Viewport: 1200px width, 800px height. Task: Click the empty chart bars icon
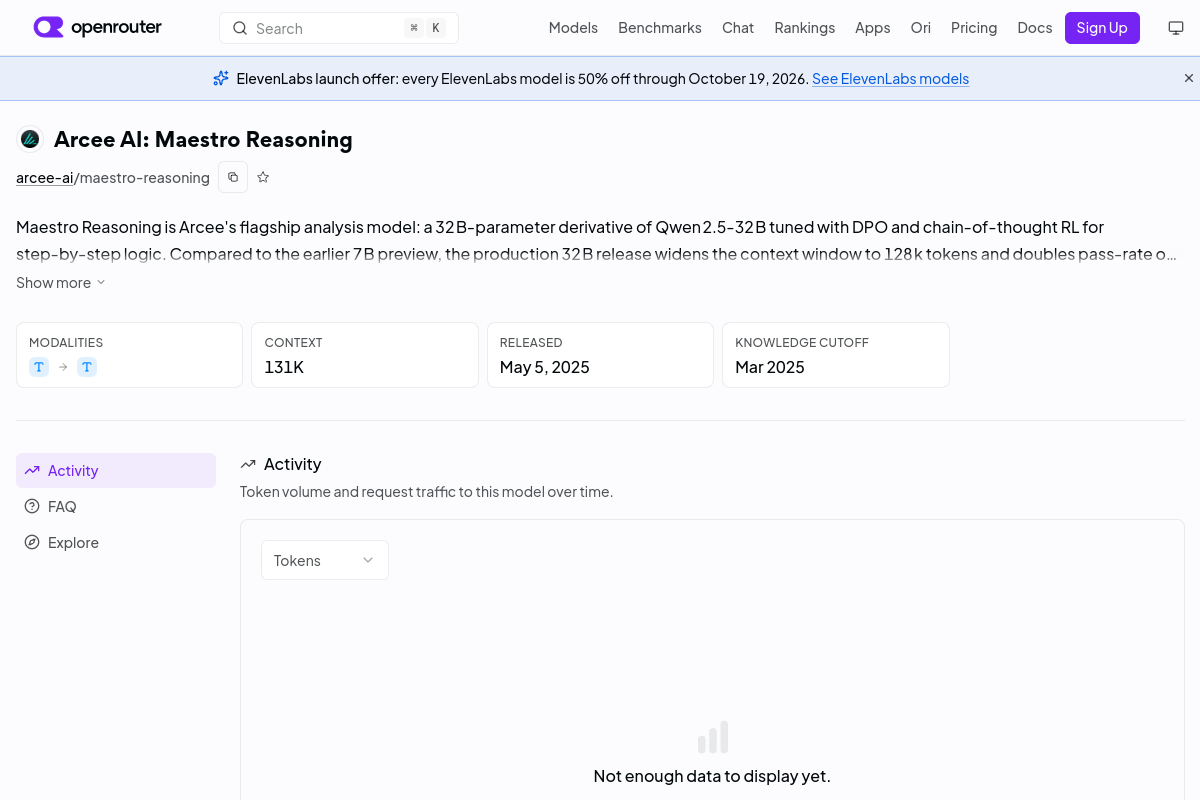(x=712, y=737)
